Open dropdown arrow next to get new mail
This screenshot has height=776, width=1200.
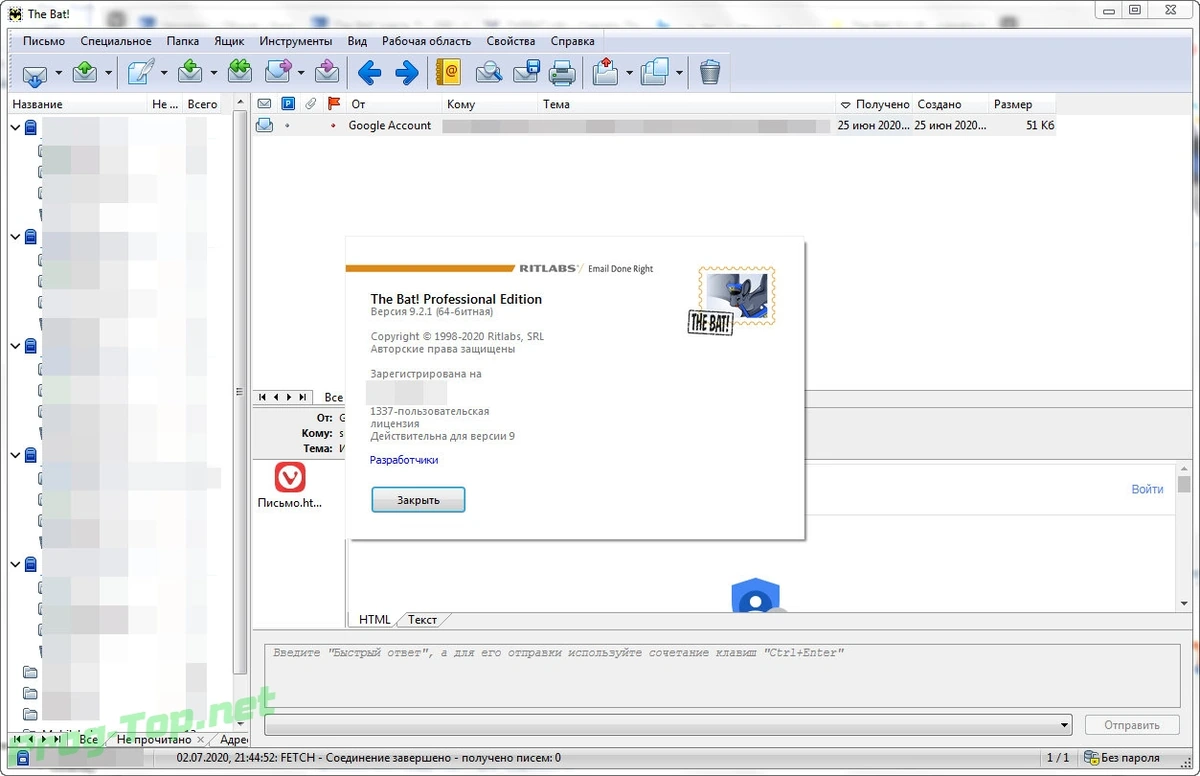click(59, 73)
